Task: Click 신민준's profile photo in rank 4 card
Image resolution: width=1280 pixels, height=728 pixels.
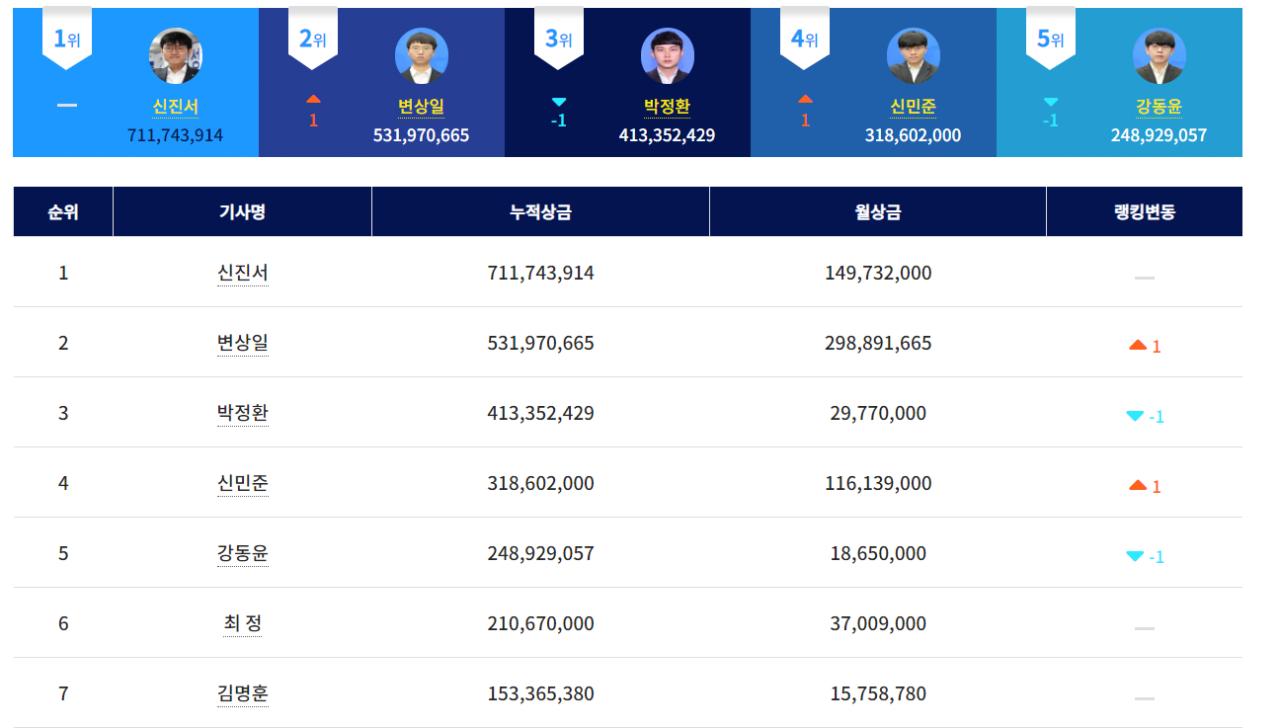Action: pos(913,55)
